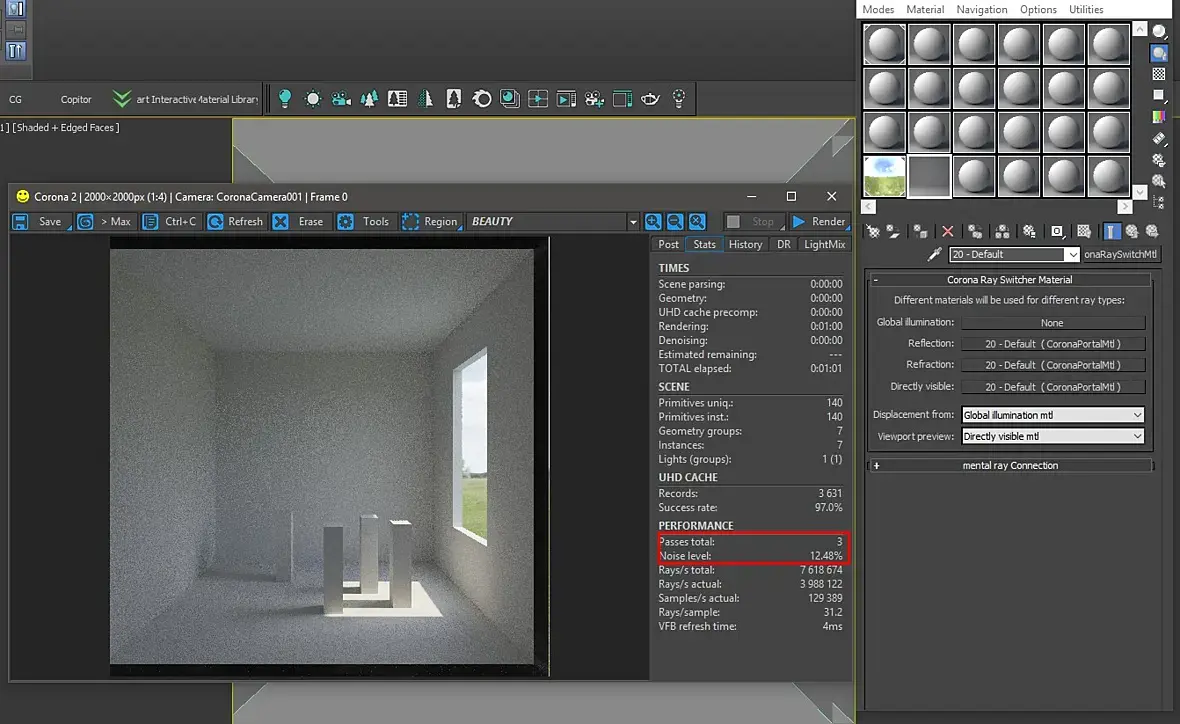Pick material with the eyedropper icon
Screen dimensions: 1180x724
(934, 254)
